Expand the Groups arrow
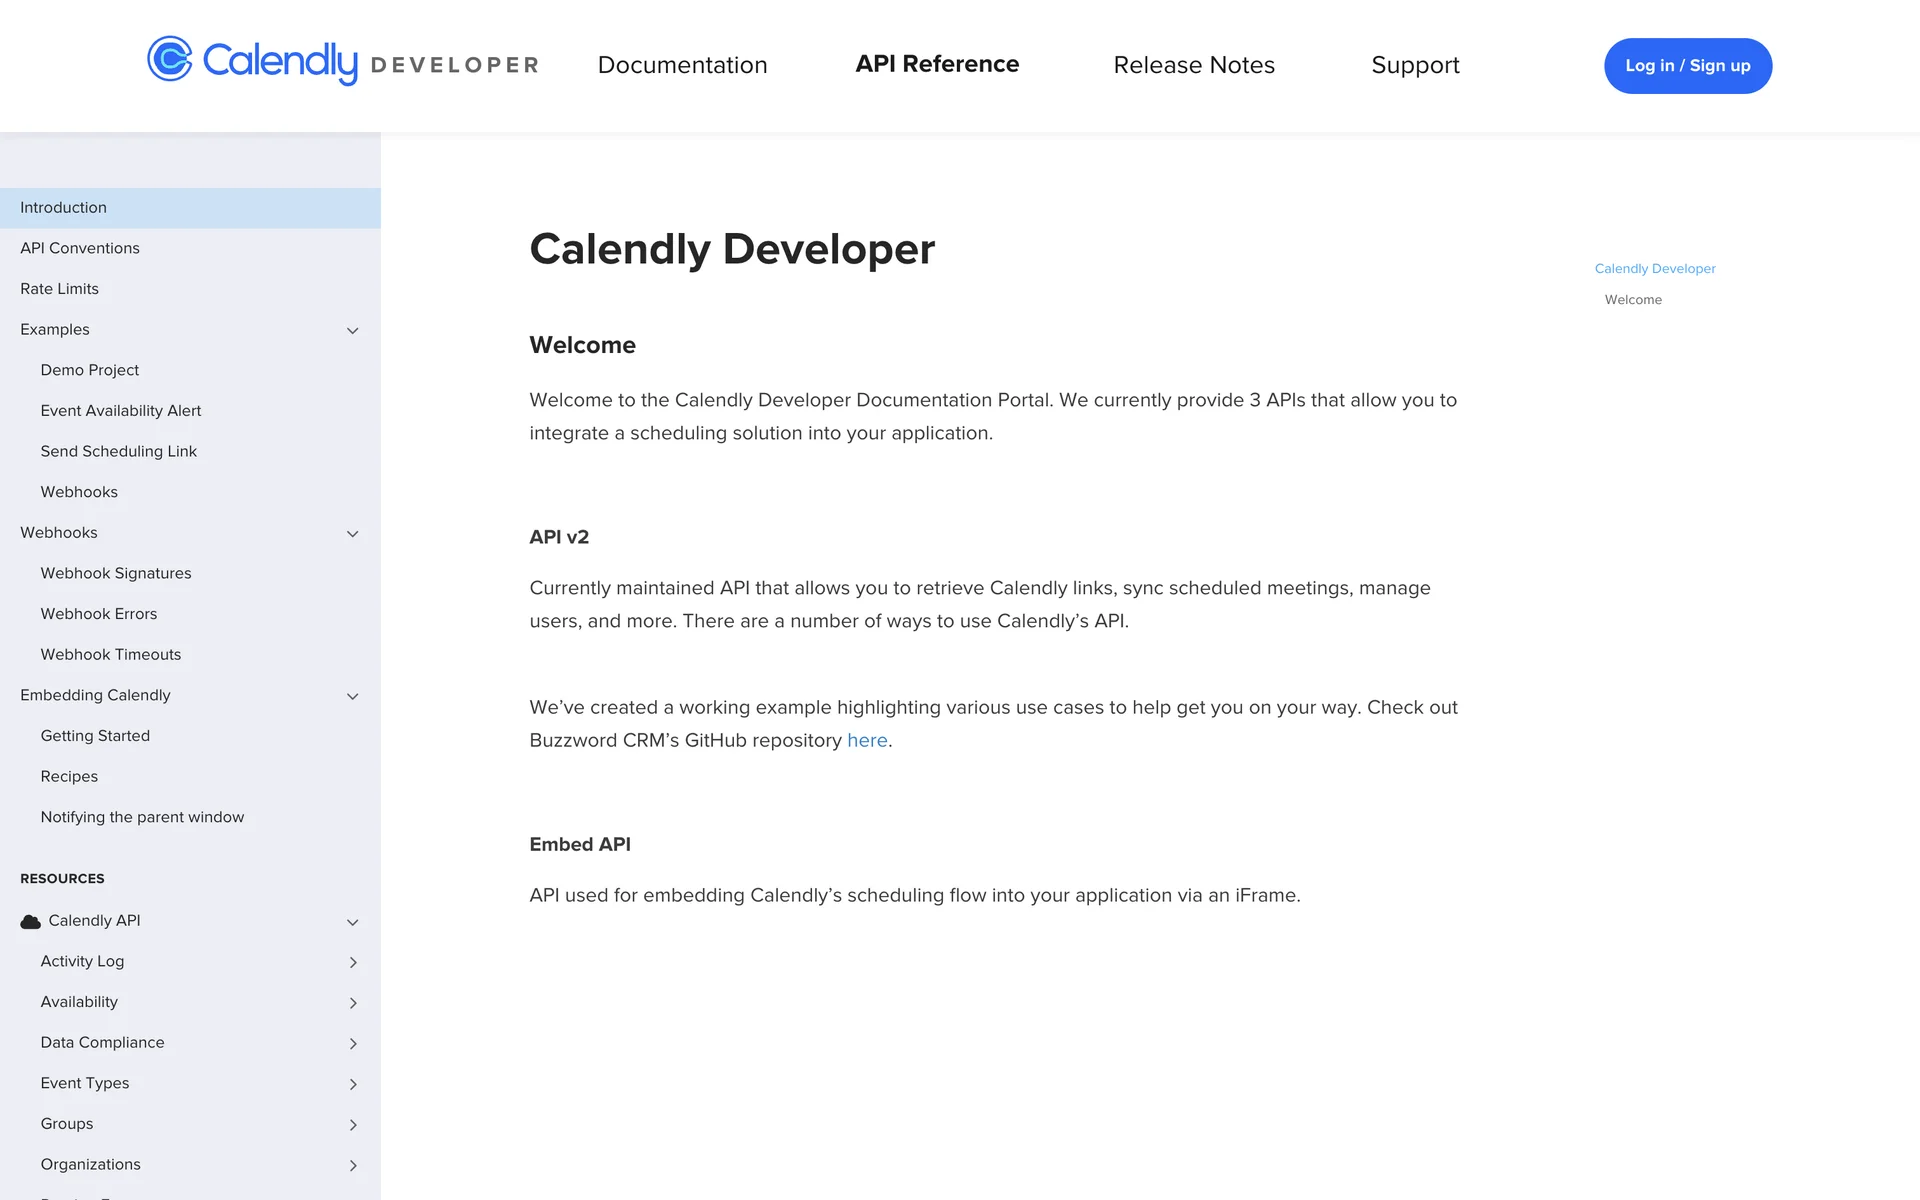Viewport: 1920px width, 1200px height. [x=353, y=1125]
